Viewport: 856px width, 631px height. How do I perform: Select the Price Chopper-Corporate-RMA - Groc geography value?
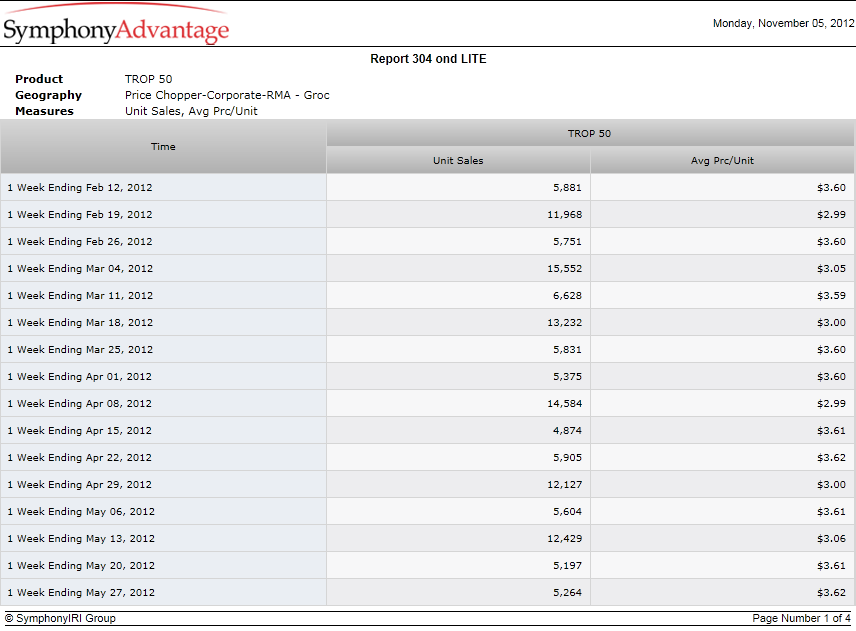227,95
